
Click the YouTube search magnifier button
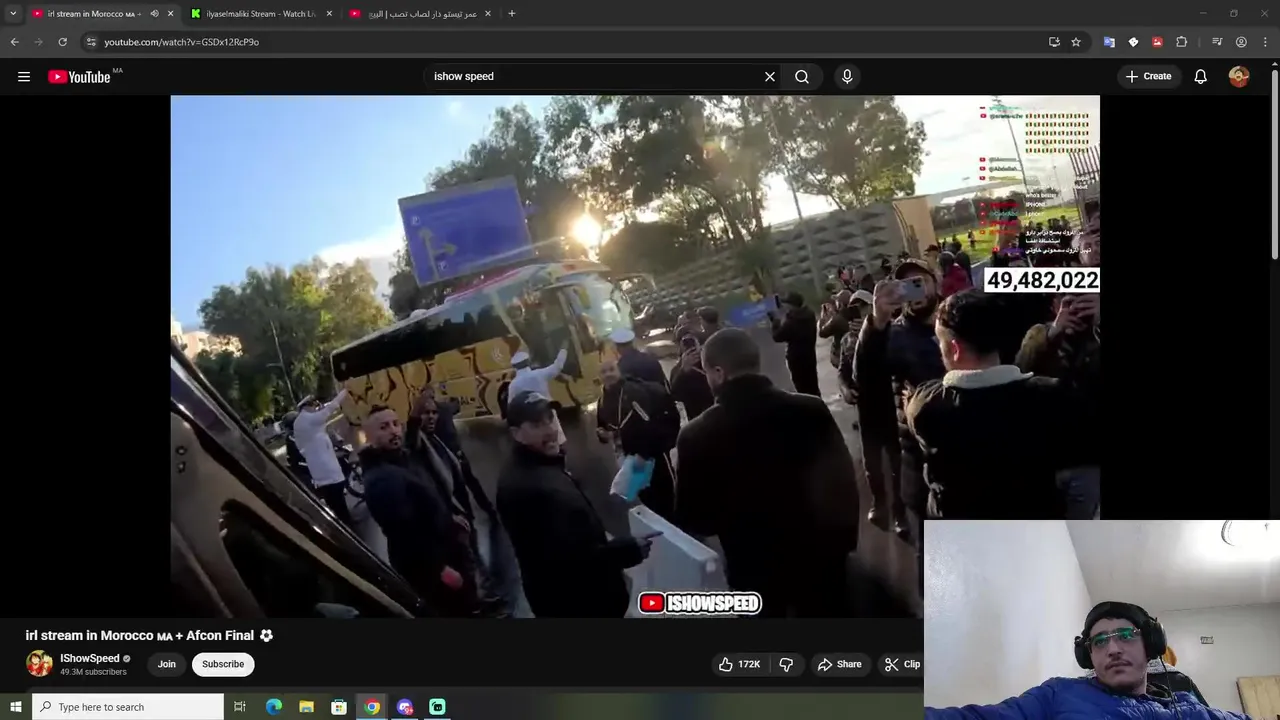(x=802, y=77)
